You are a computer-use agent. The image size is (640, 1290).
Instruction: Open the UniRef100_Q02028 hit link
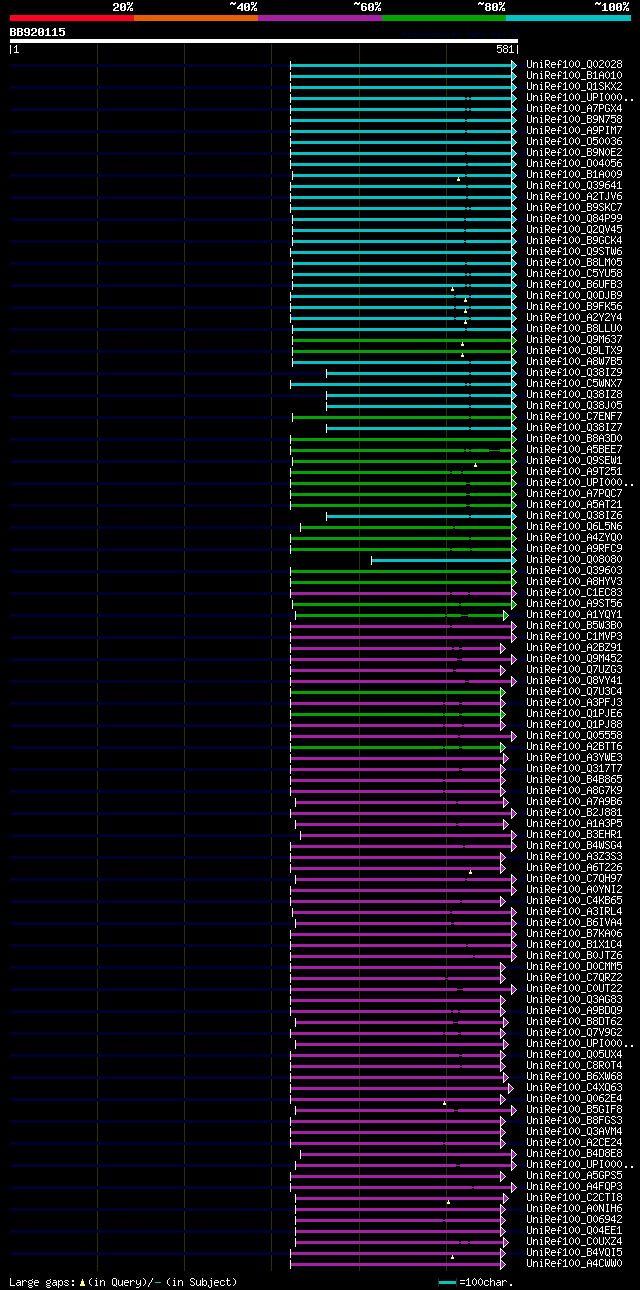pyautogui.click(x=574, y=64)
